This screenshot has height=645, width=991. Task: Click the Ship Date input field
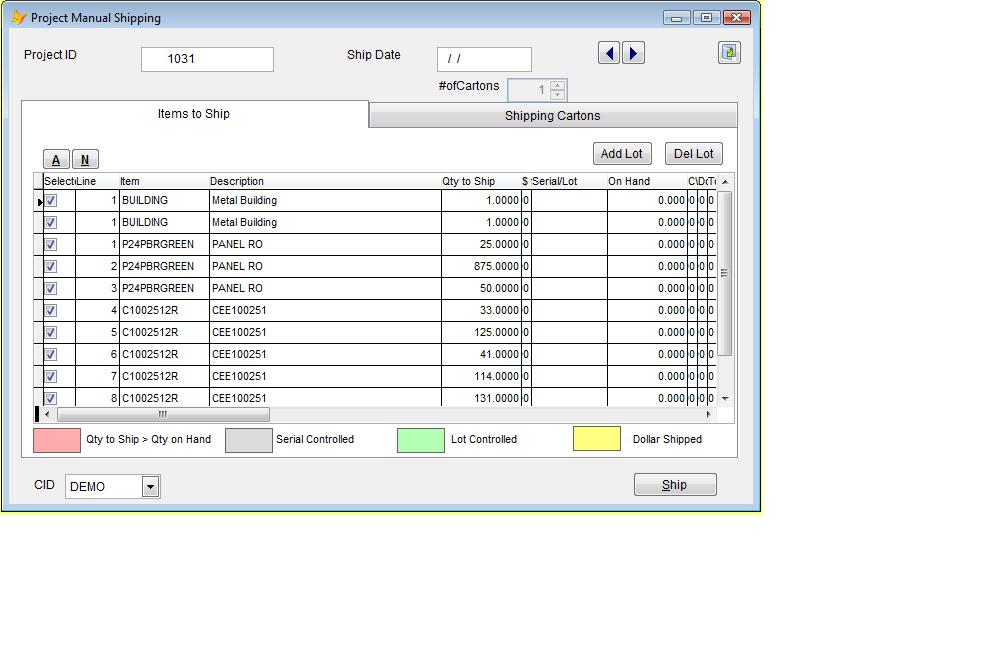tap(484, 59)
